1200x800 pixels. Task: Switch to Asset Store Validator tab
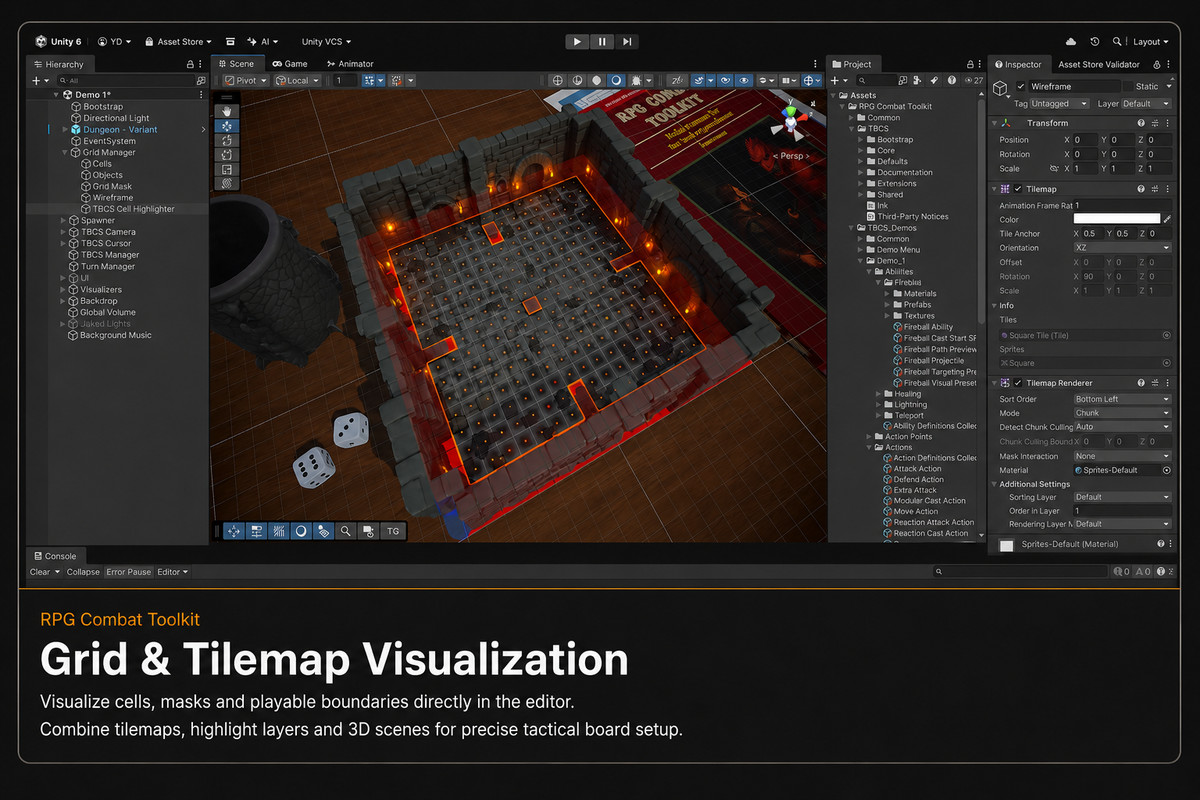tap(1098, 64)
